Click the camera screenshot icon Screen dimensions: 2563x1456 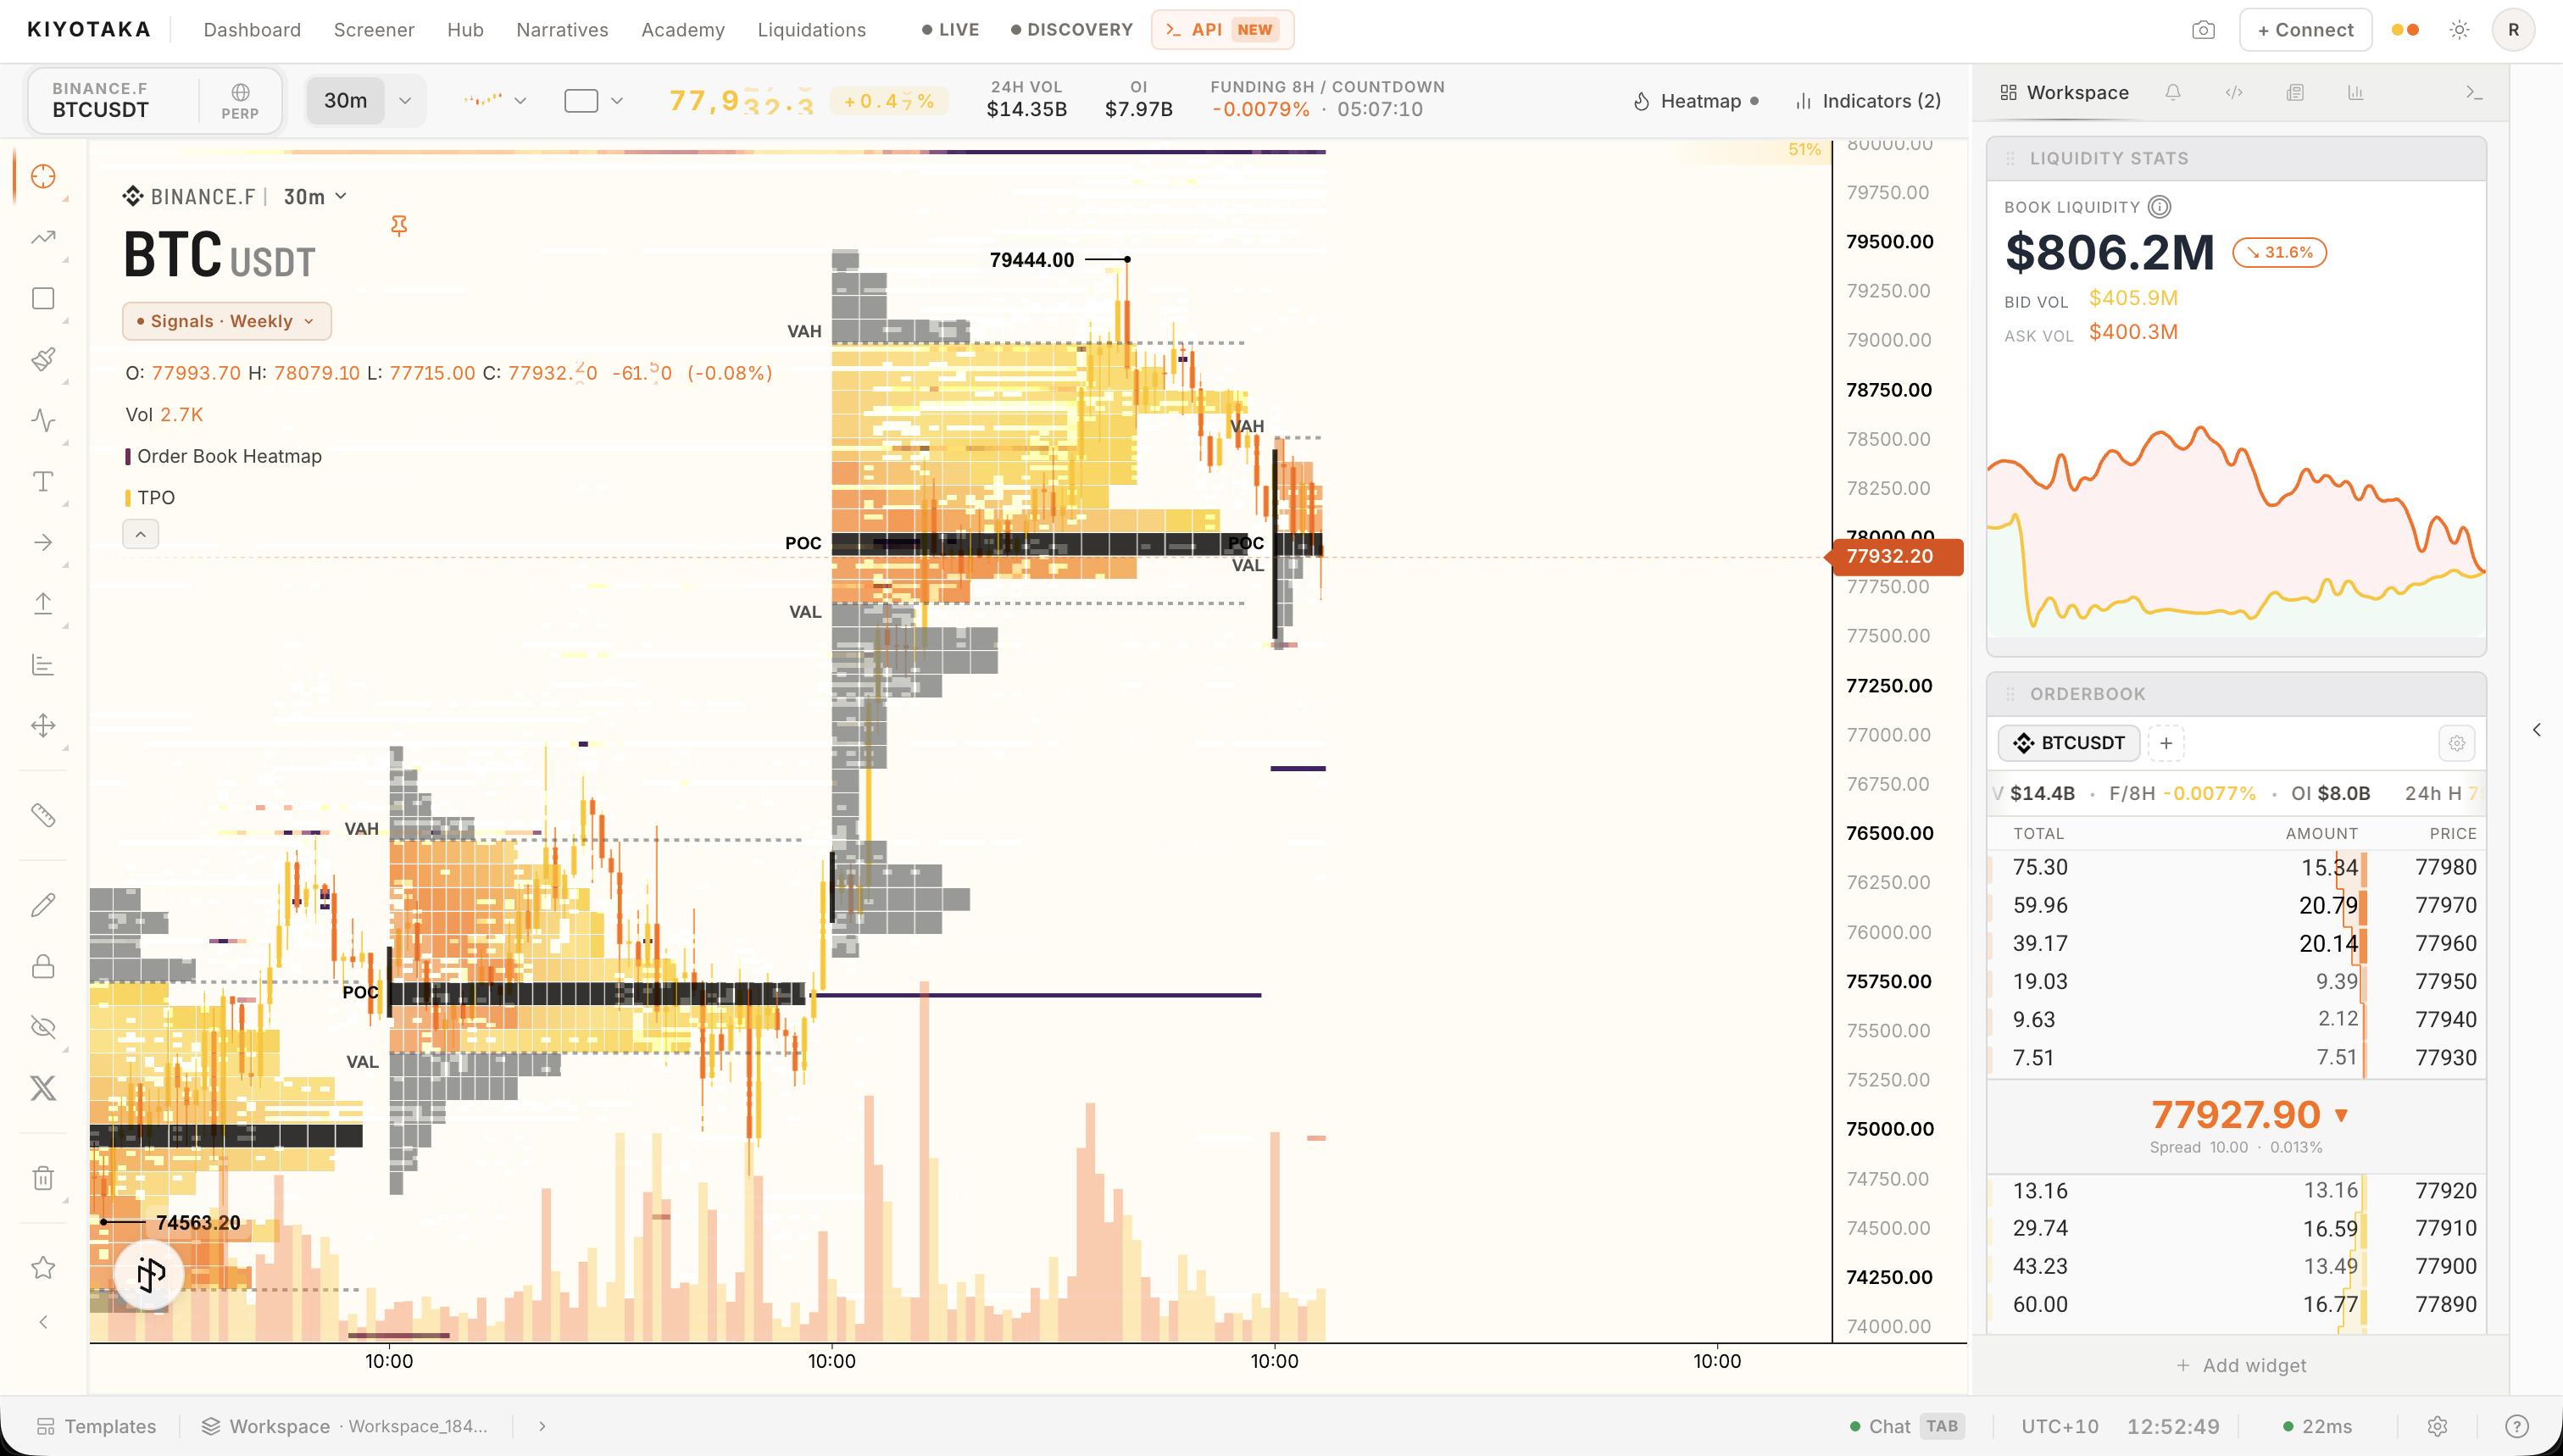click(2203, 30)
